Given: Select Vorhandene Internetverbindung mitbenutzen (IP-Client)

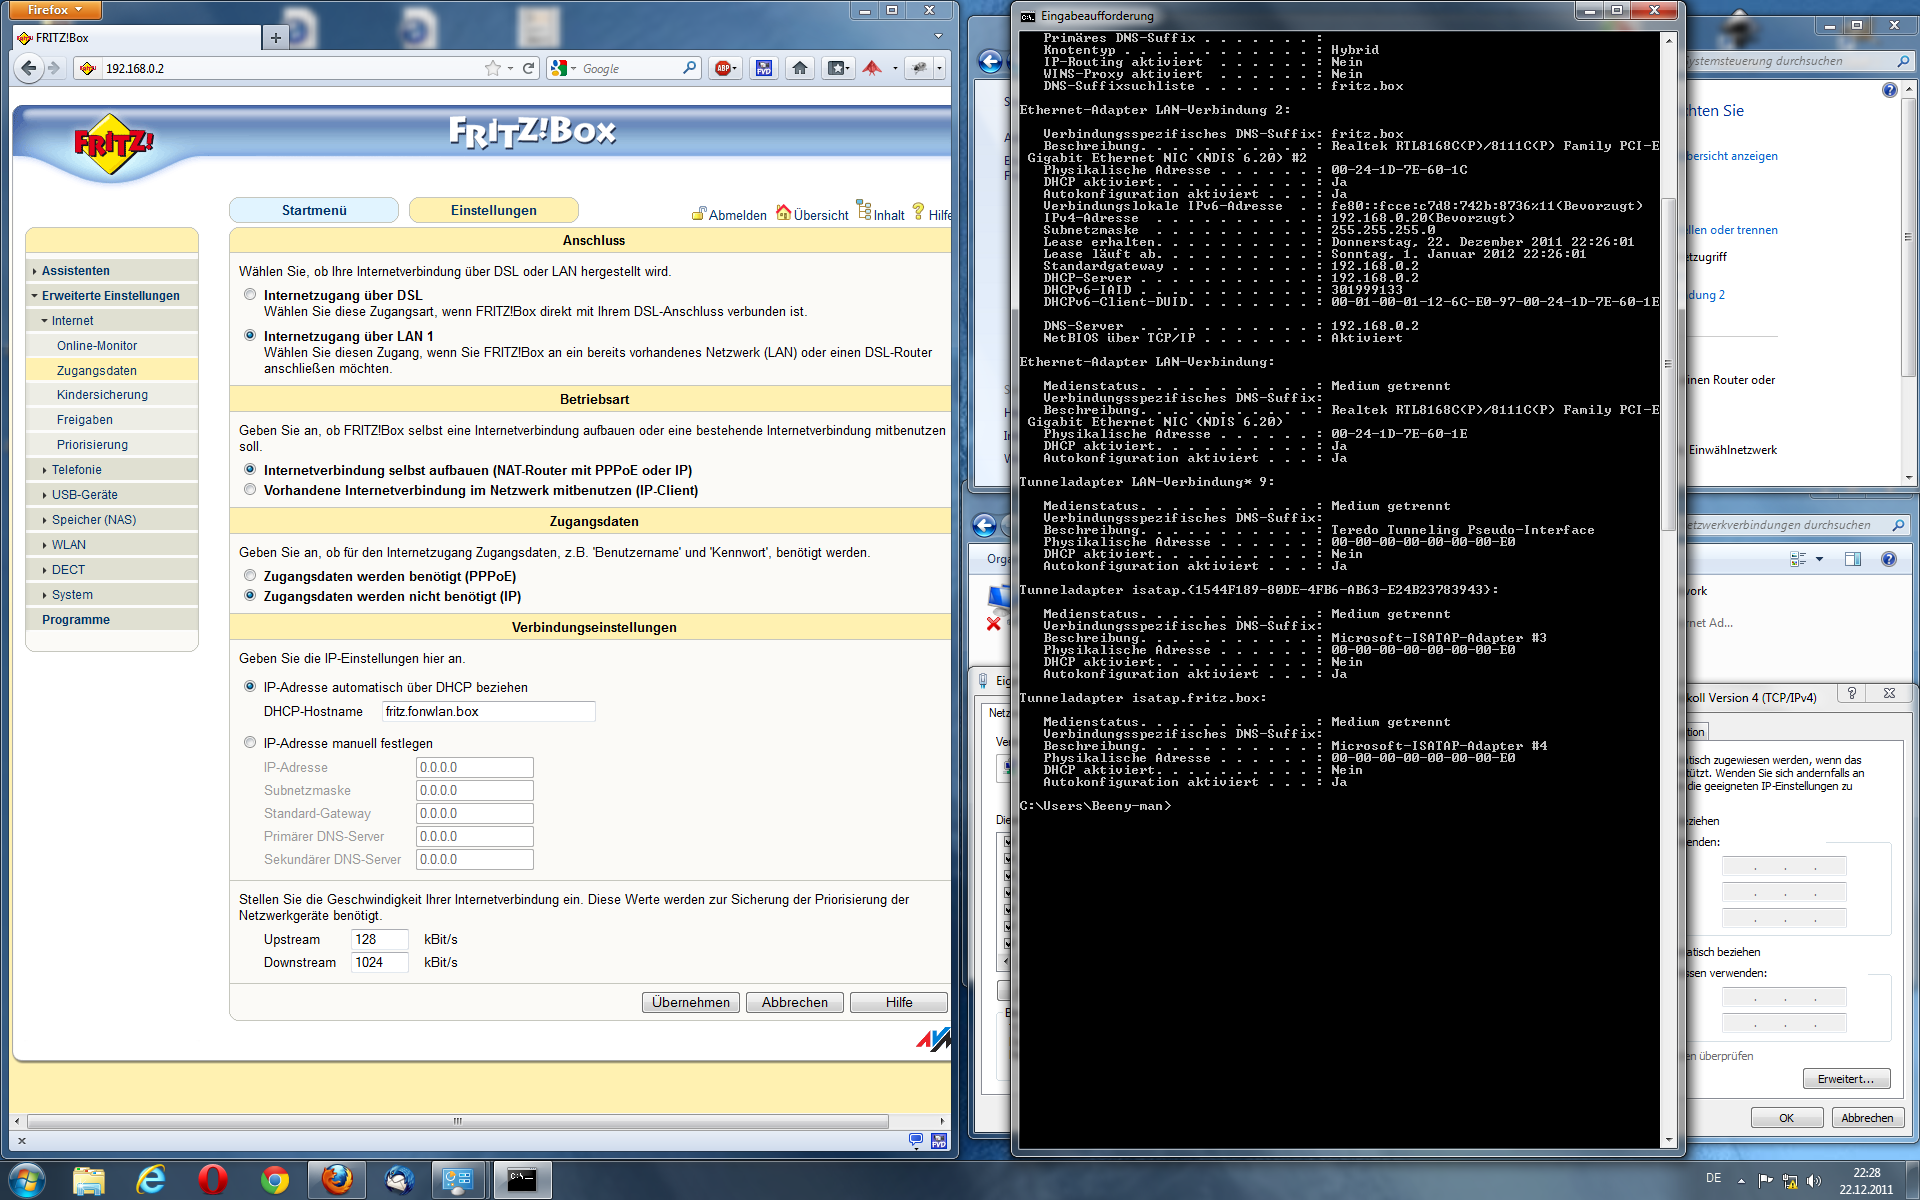Looking at the screenshot, I should [x=250, y=490].
